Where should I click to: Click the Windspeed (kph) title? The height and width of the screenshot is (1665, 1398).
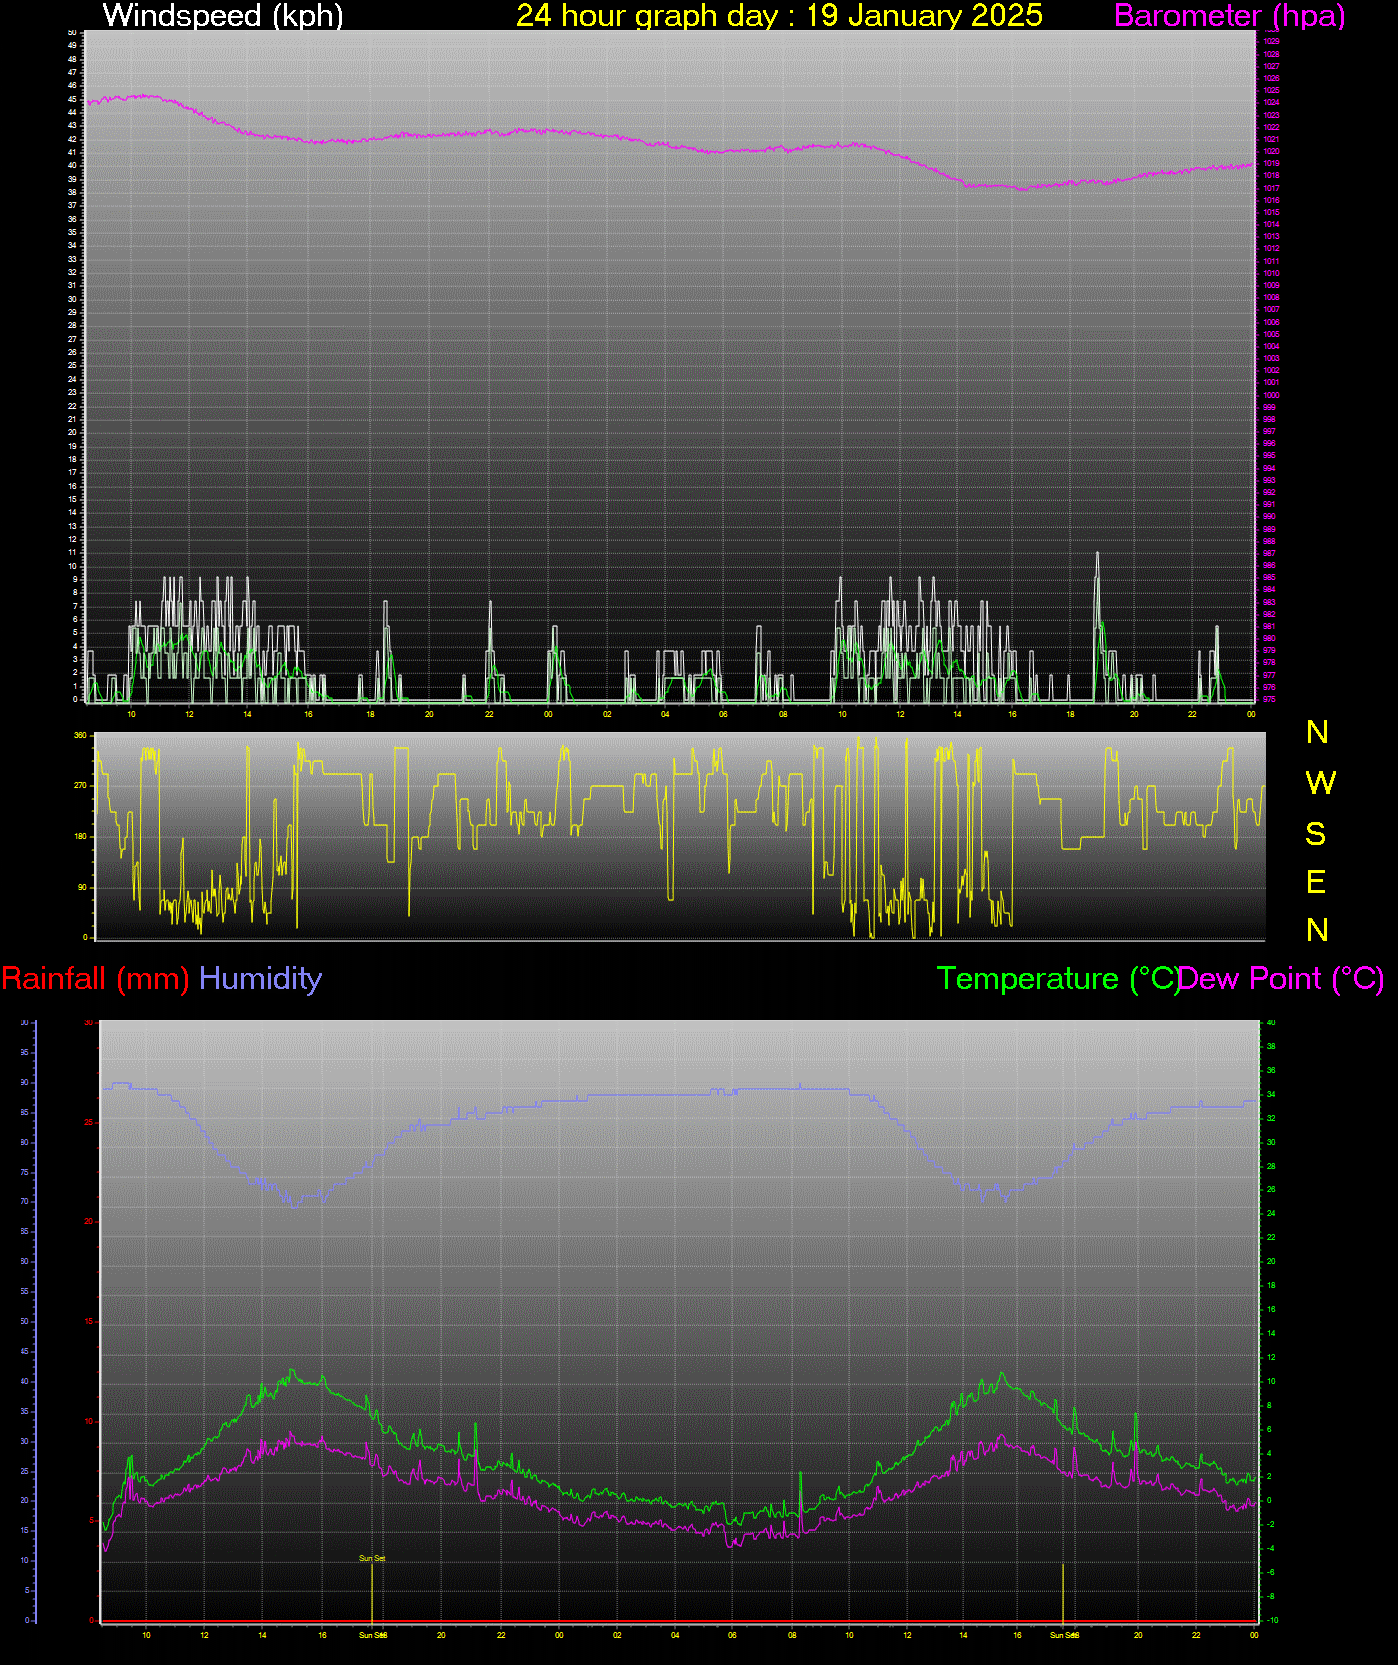click(223, 16)
